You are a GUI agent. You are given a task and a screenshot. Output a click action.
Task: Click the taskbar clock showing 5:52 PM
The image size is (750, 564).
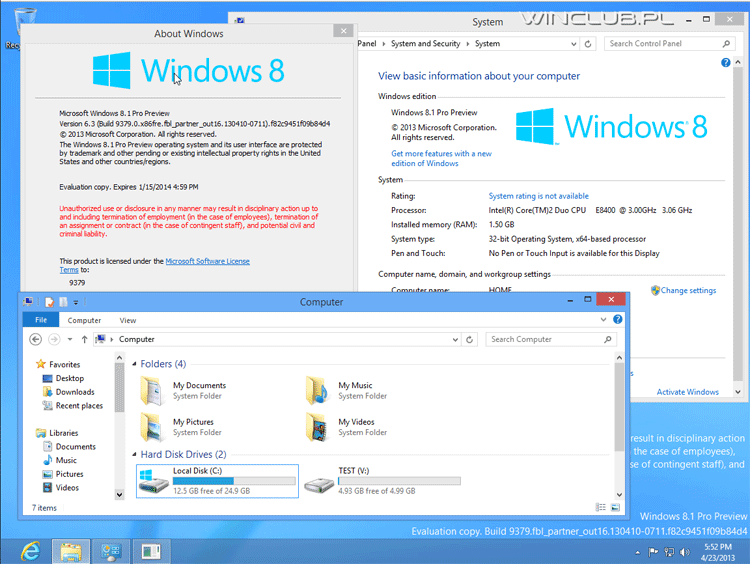[x=718, y=552]
